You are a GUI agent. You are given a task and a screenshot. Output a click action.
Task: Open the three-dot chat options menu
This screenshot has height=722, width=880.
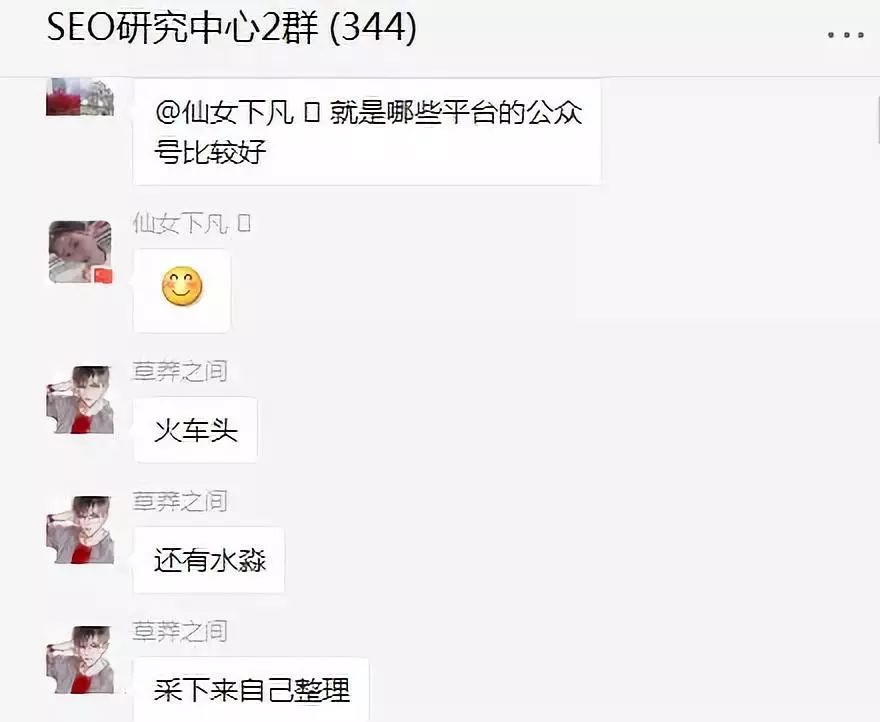tap(846, 35)
